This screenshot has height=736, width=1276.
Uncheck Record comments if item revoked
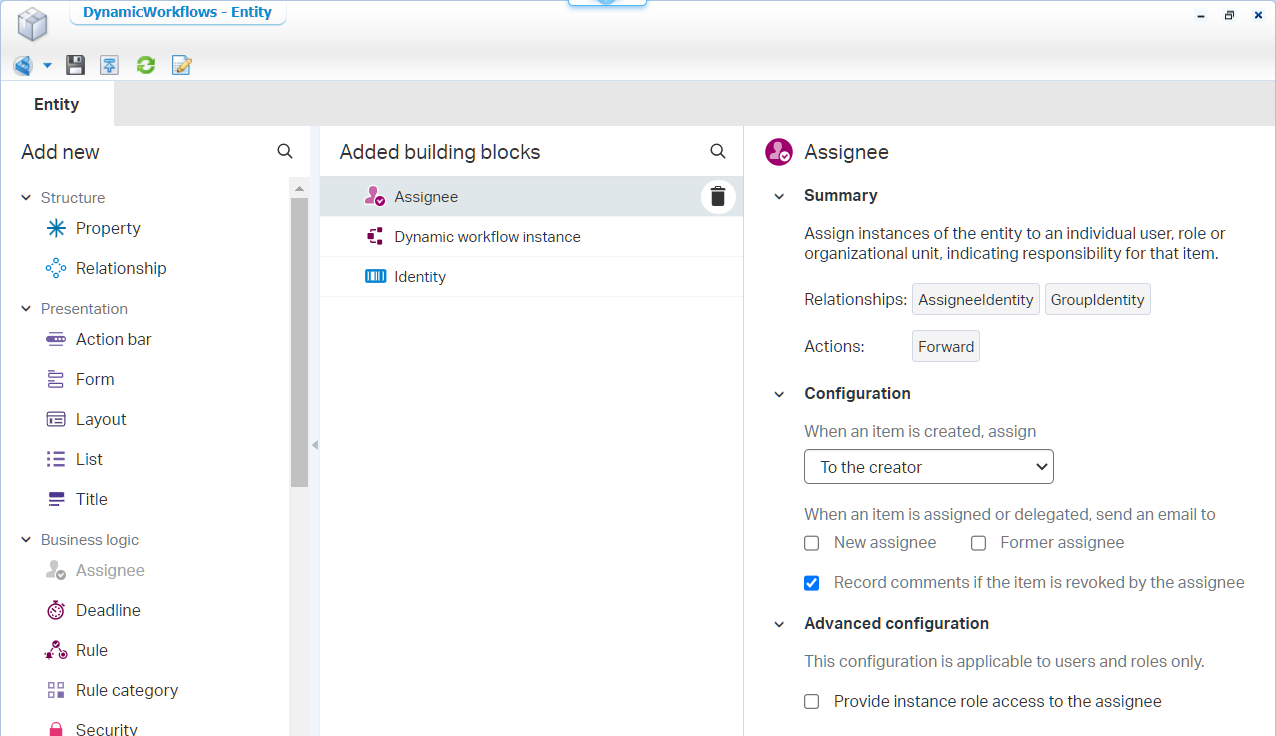click(x=812, y=583)
